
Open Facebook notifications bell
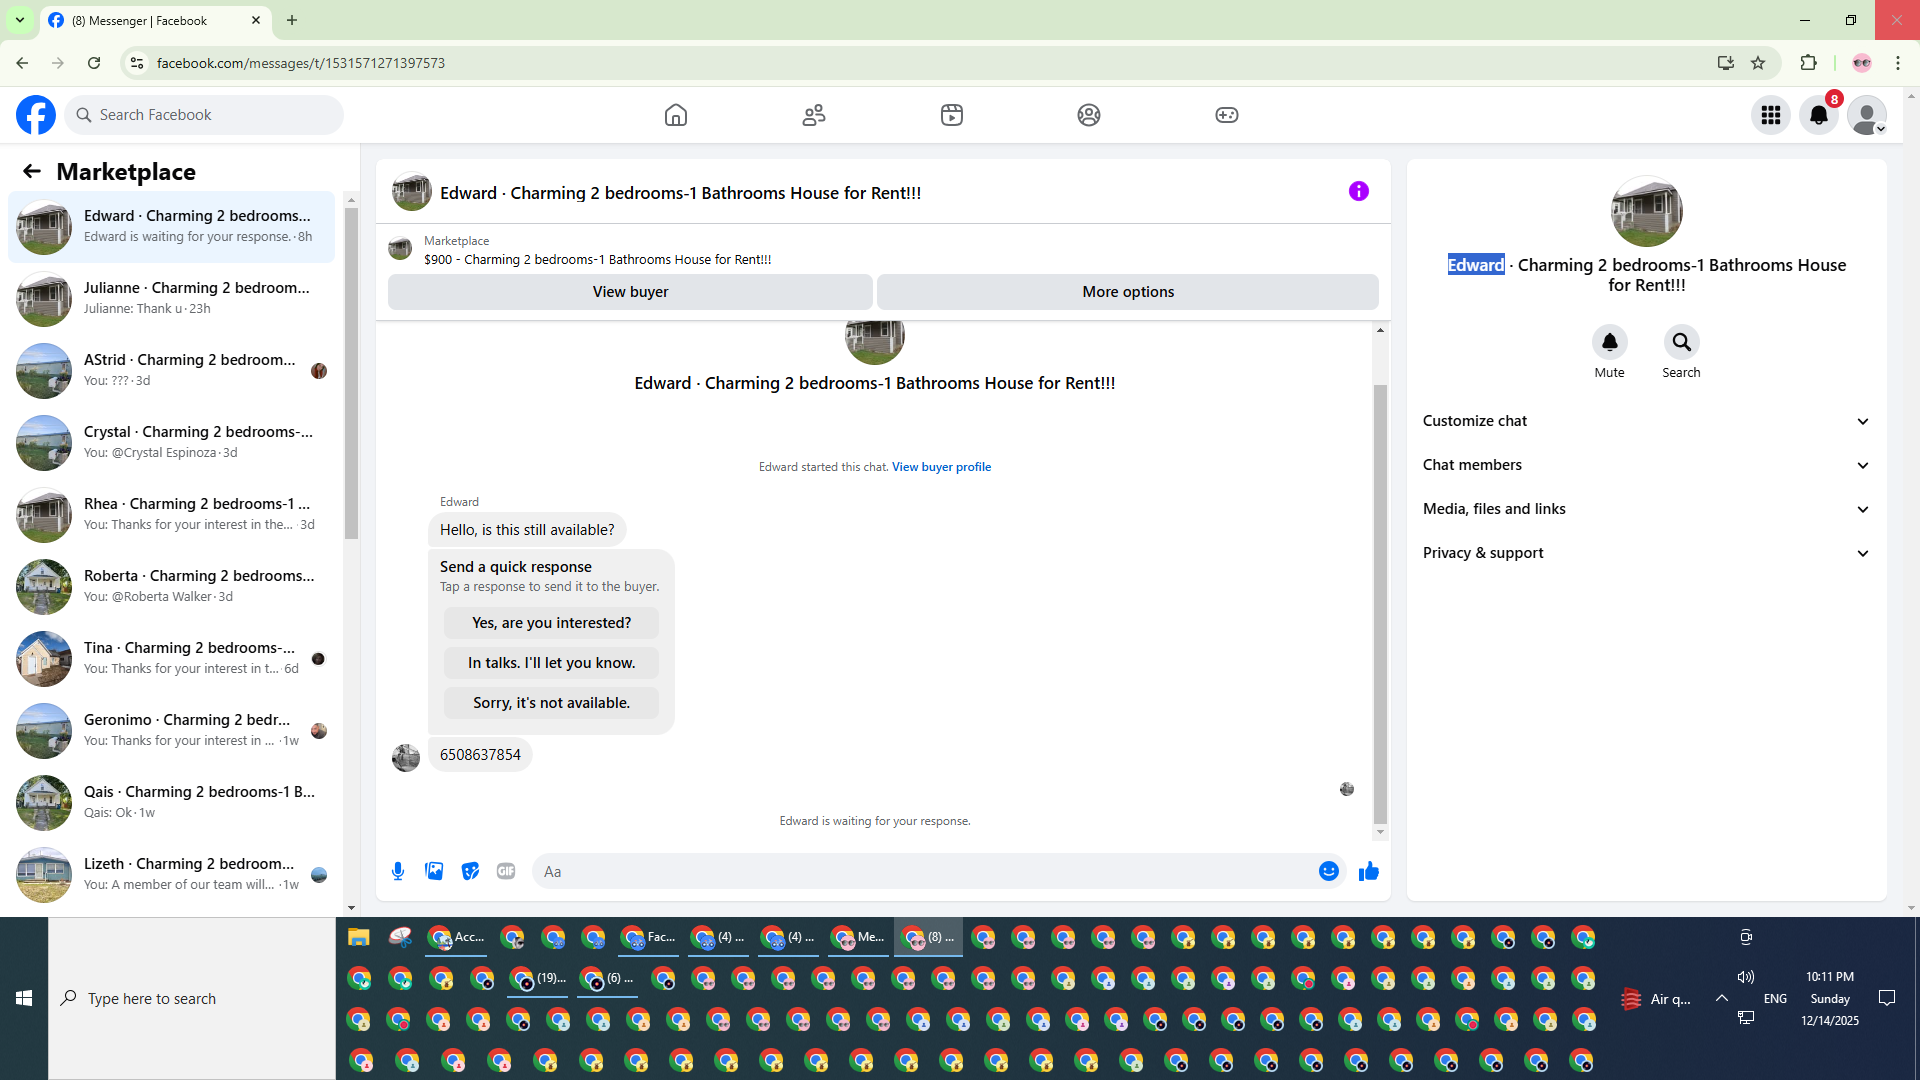[1819, 115]
